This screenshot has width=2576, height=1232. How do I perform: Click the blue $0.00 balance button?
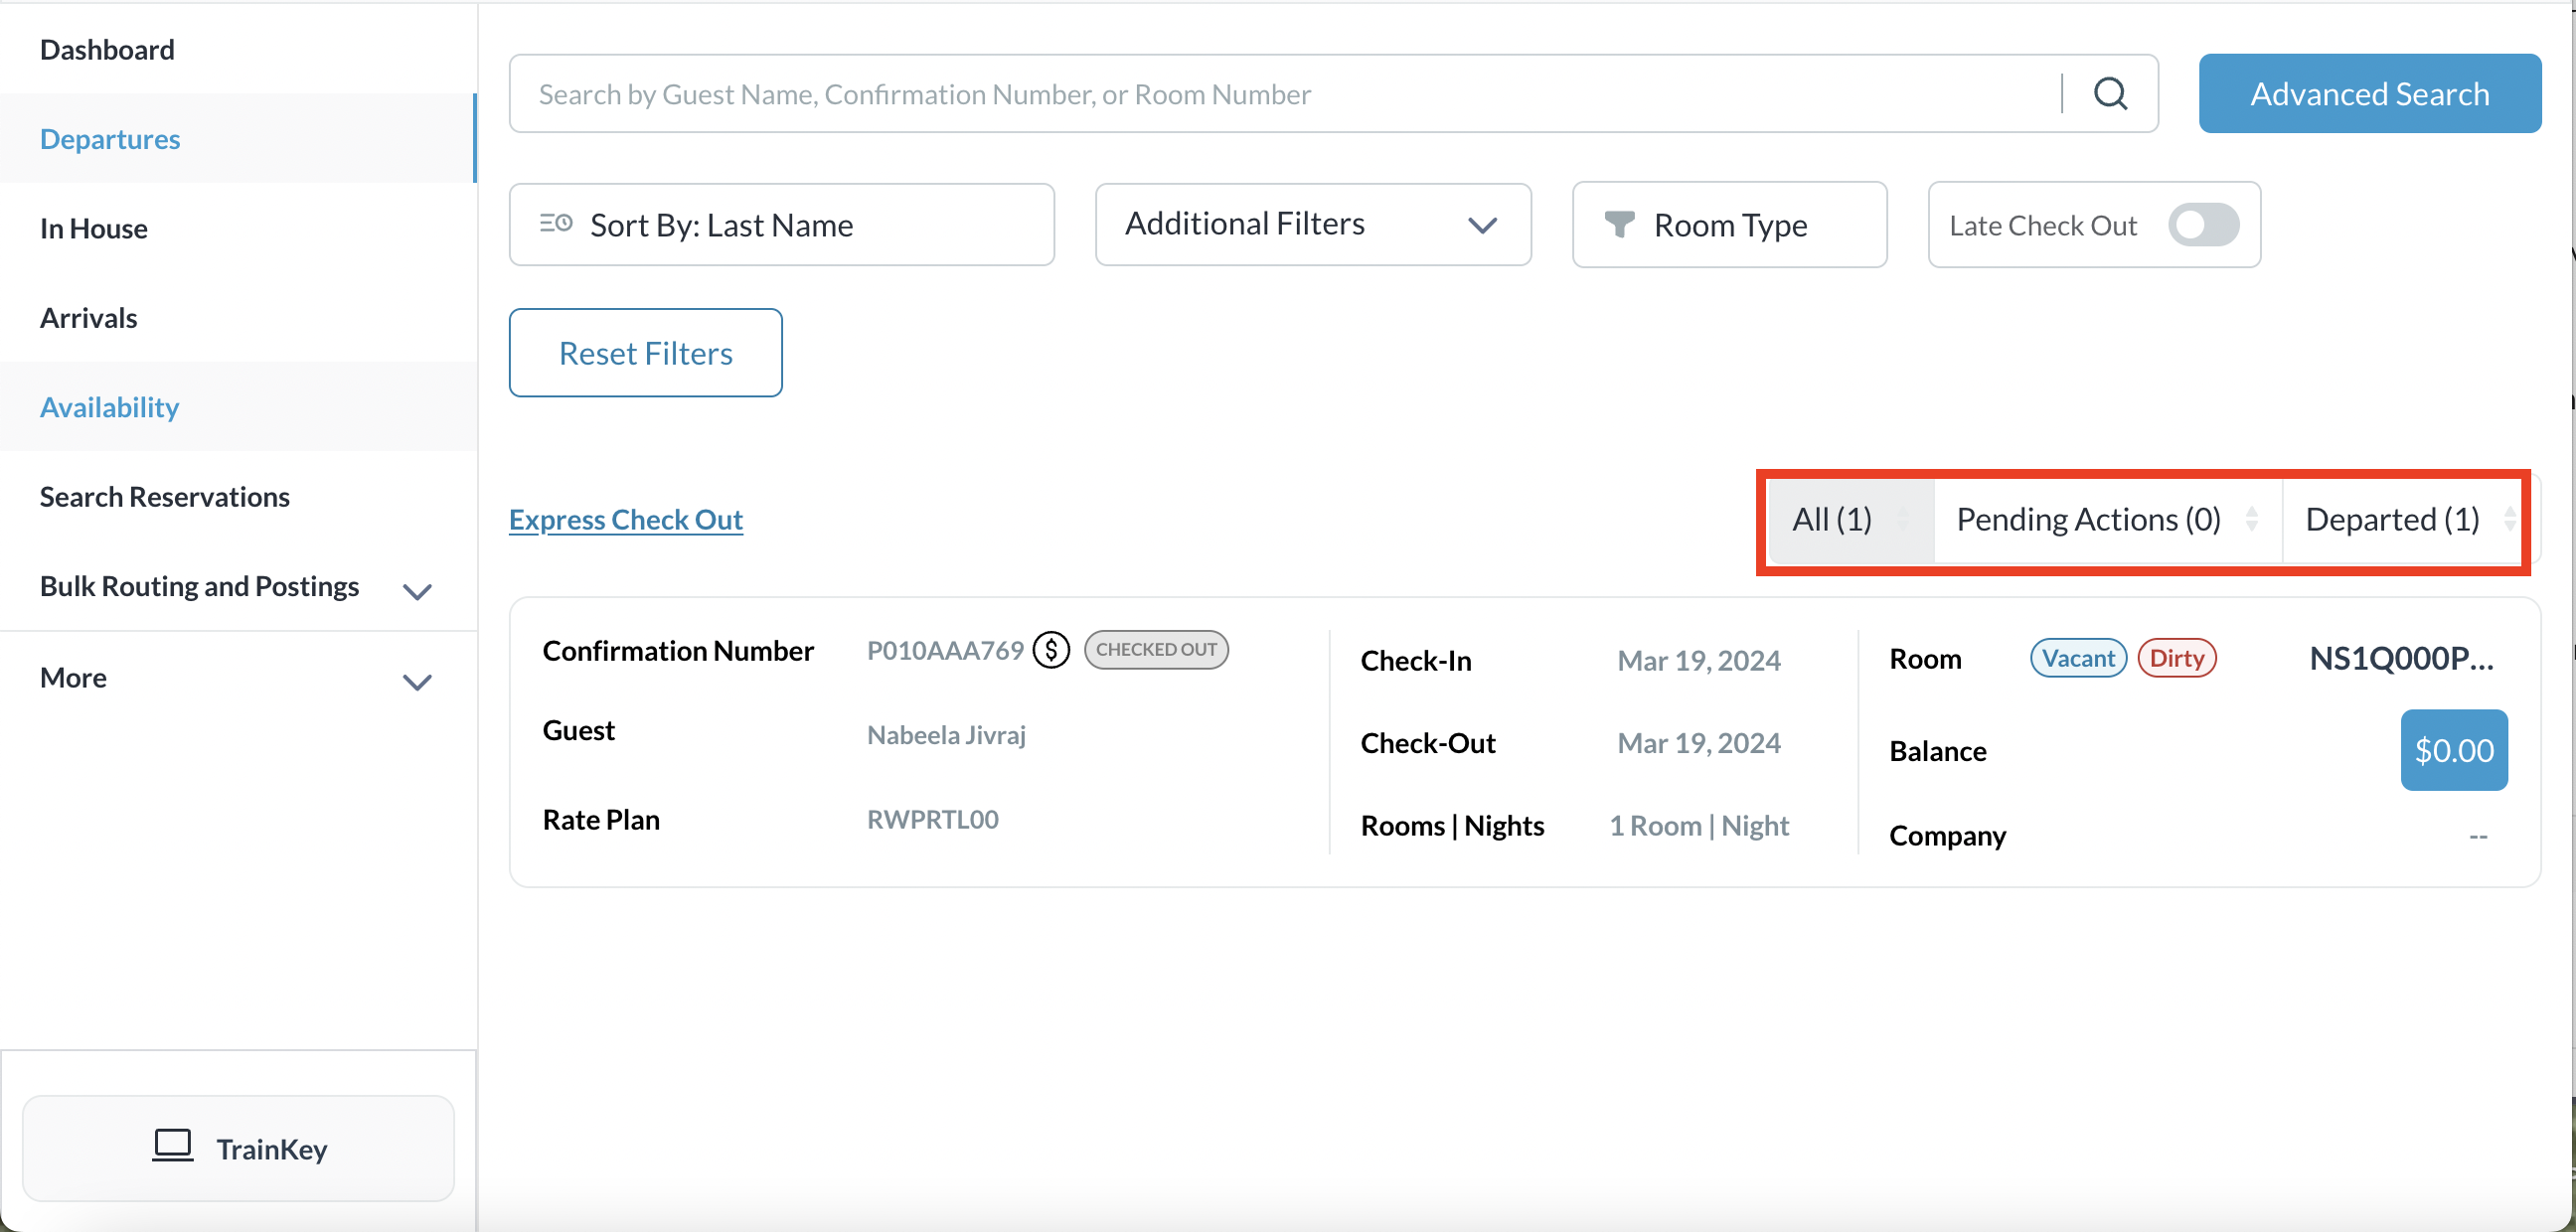[2453, 750]
